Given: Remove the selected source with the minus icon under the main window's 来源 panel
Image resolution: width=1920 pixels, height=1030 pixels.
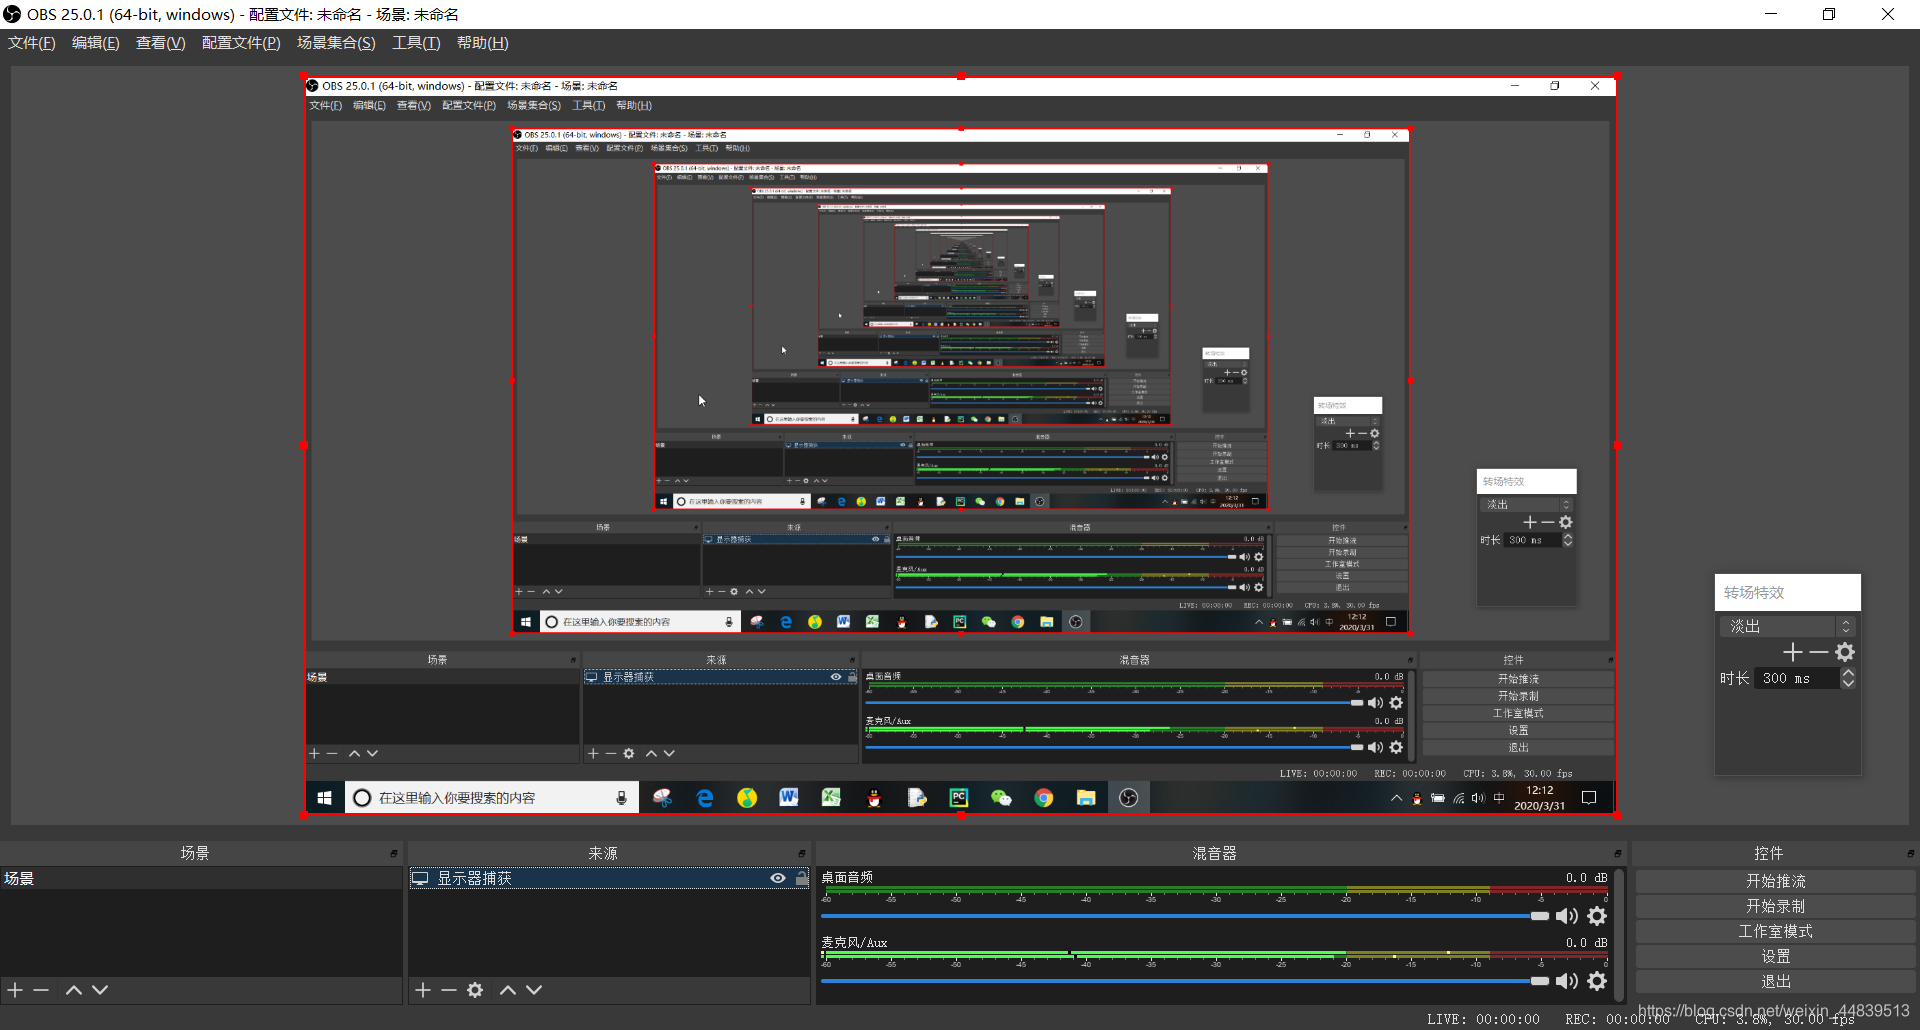Looking at the screenshot, I should click(449, 990).
